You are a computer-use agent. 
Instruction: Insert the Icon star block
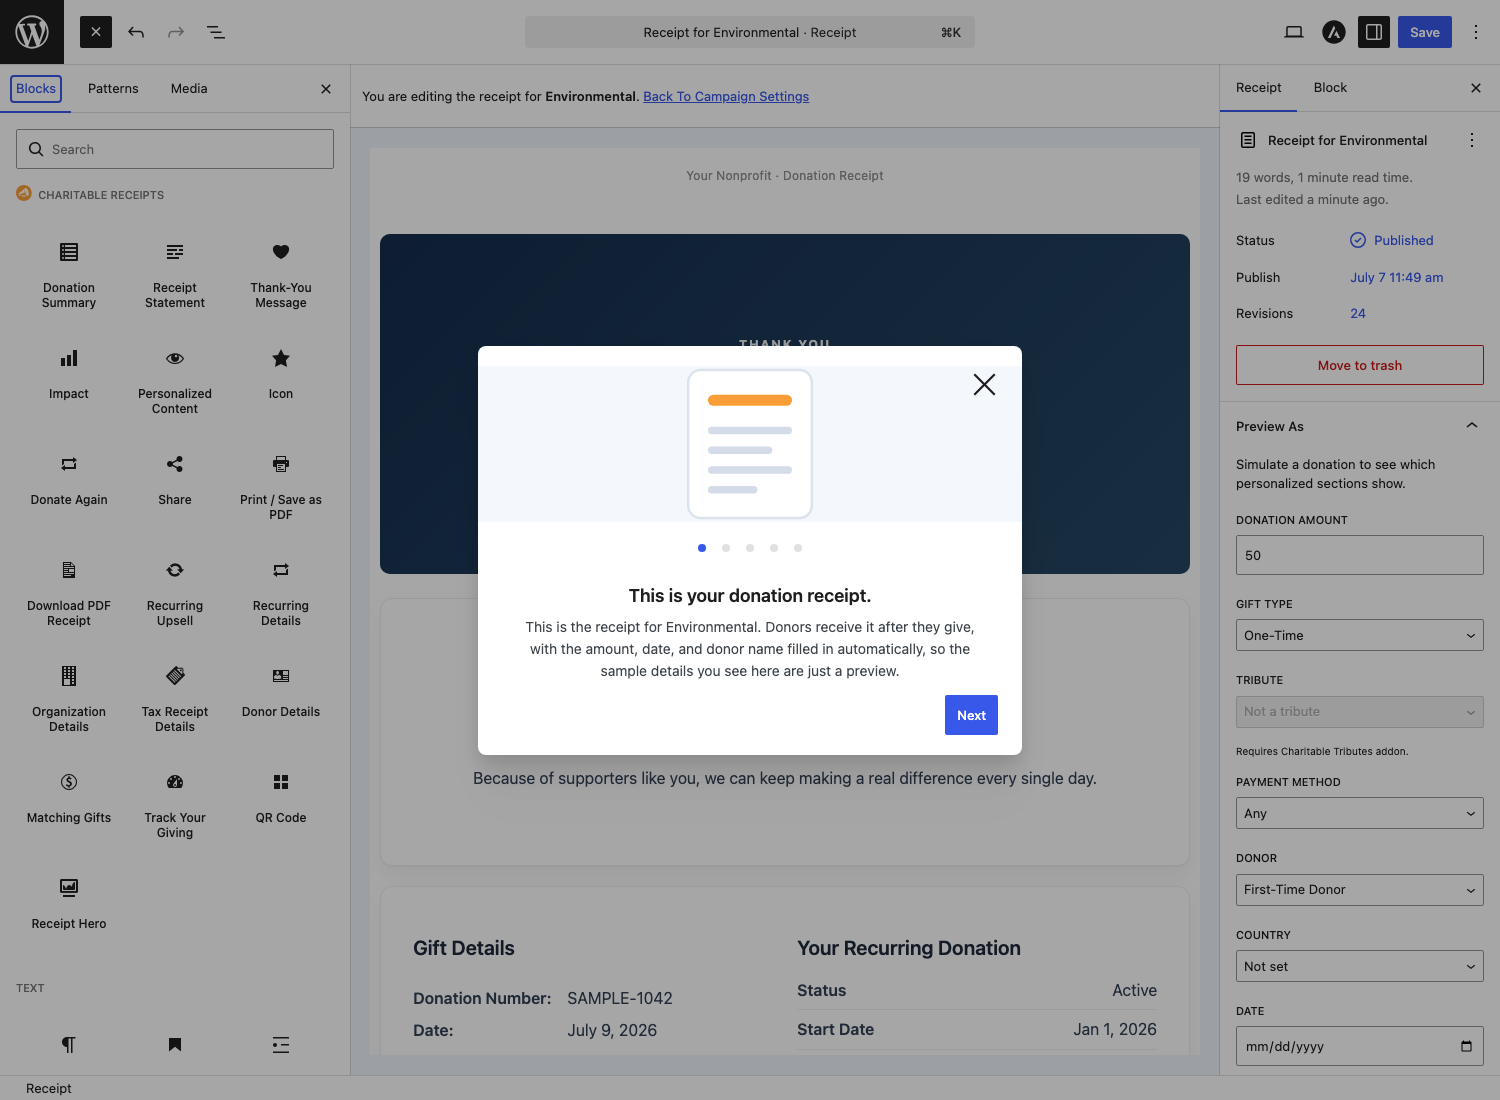[281, 375]
